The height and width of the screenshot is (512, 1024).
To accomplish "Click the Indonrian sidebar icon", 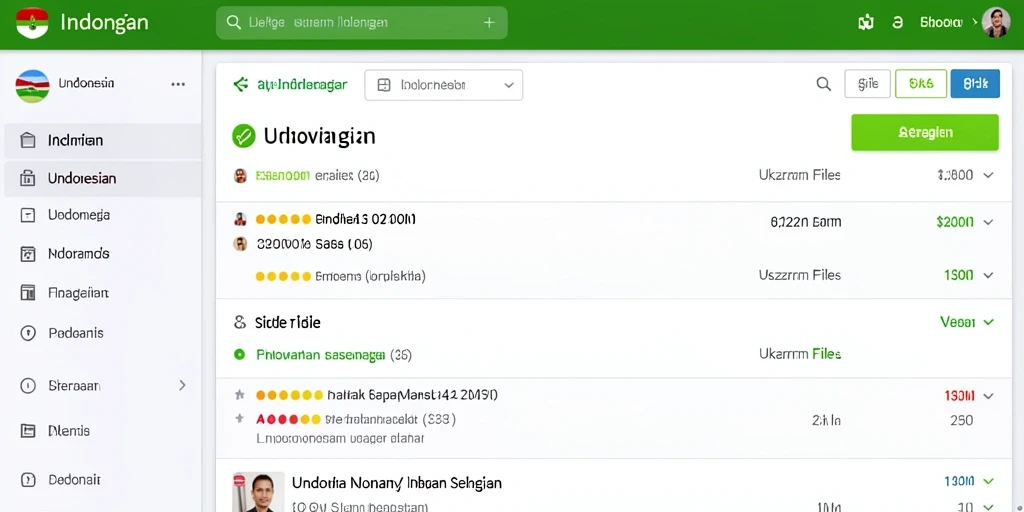I will click(27, 140).
